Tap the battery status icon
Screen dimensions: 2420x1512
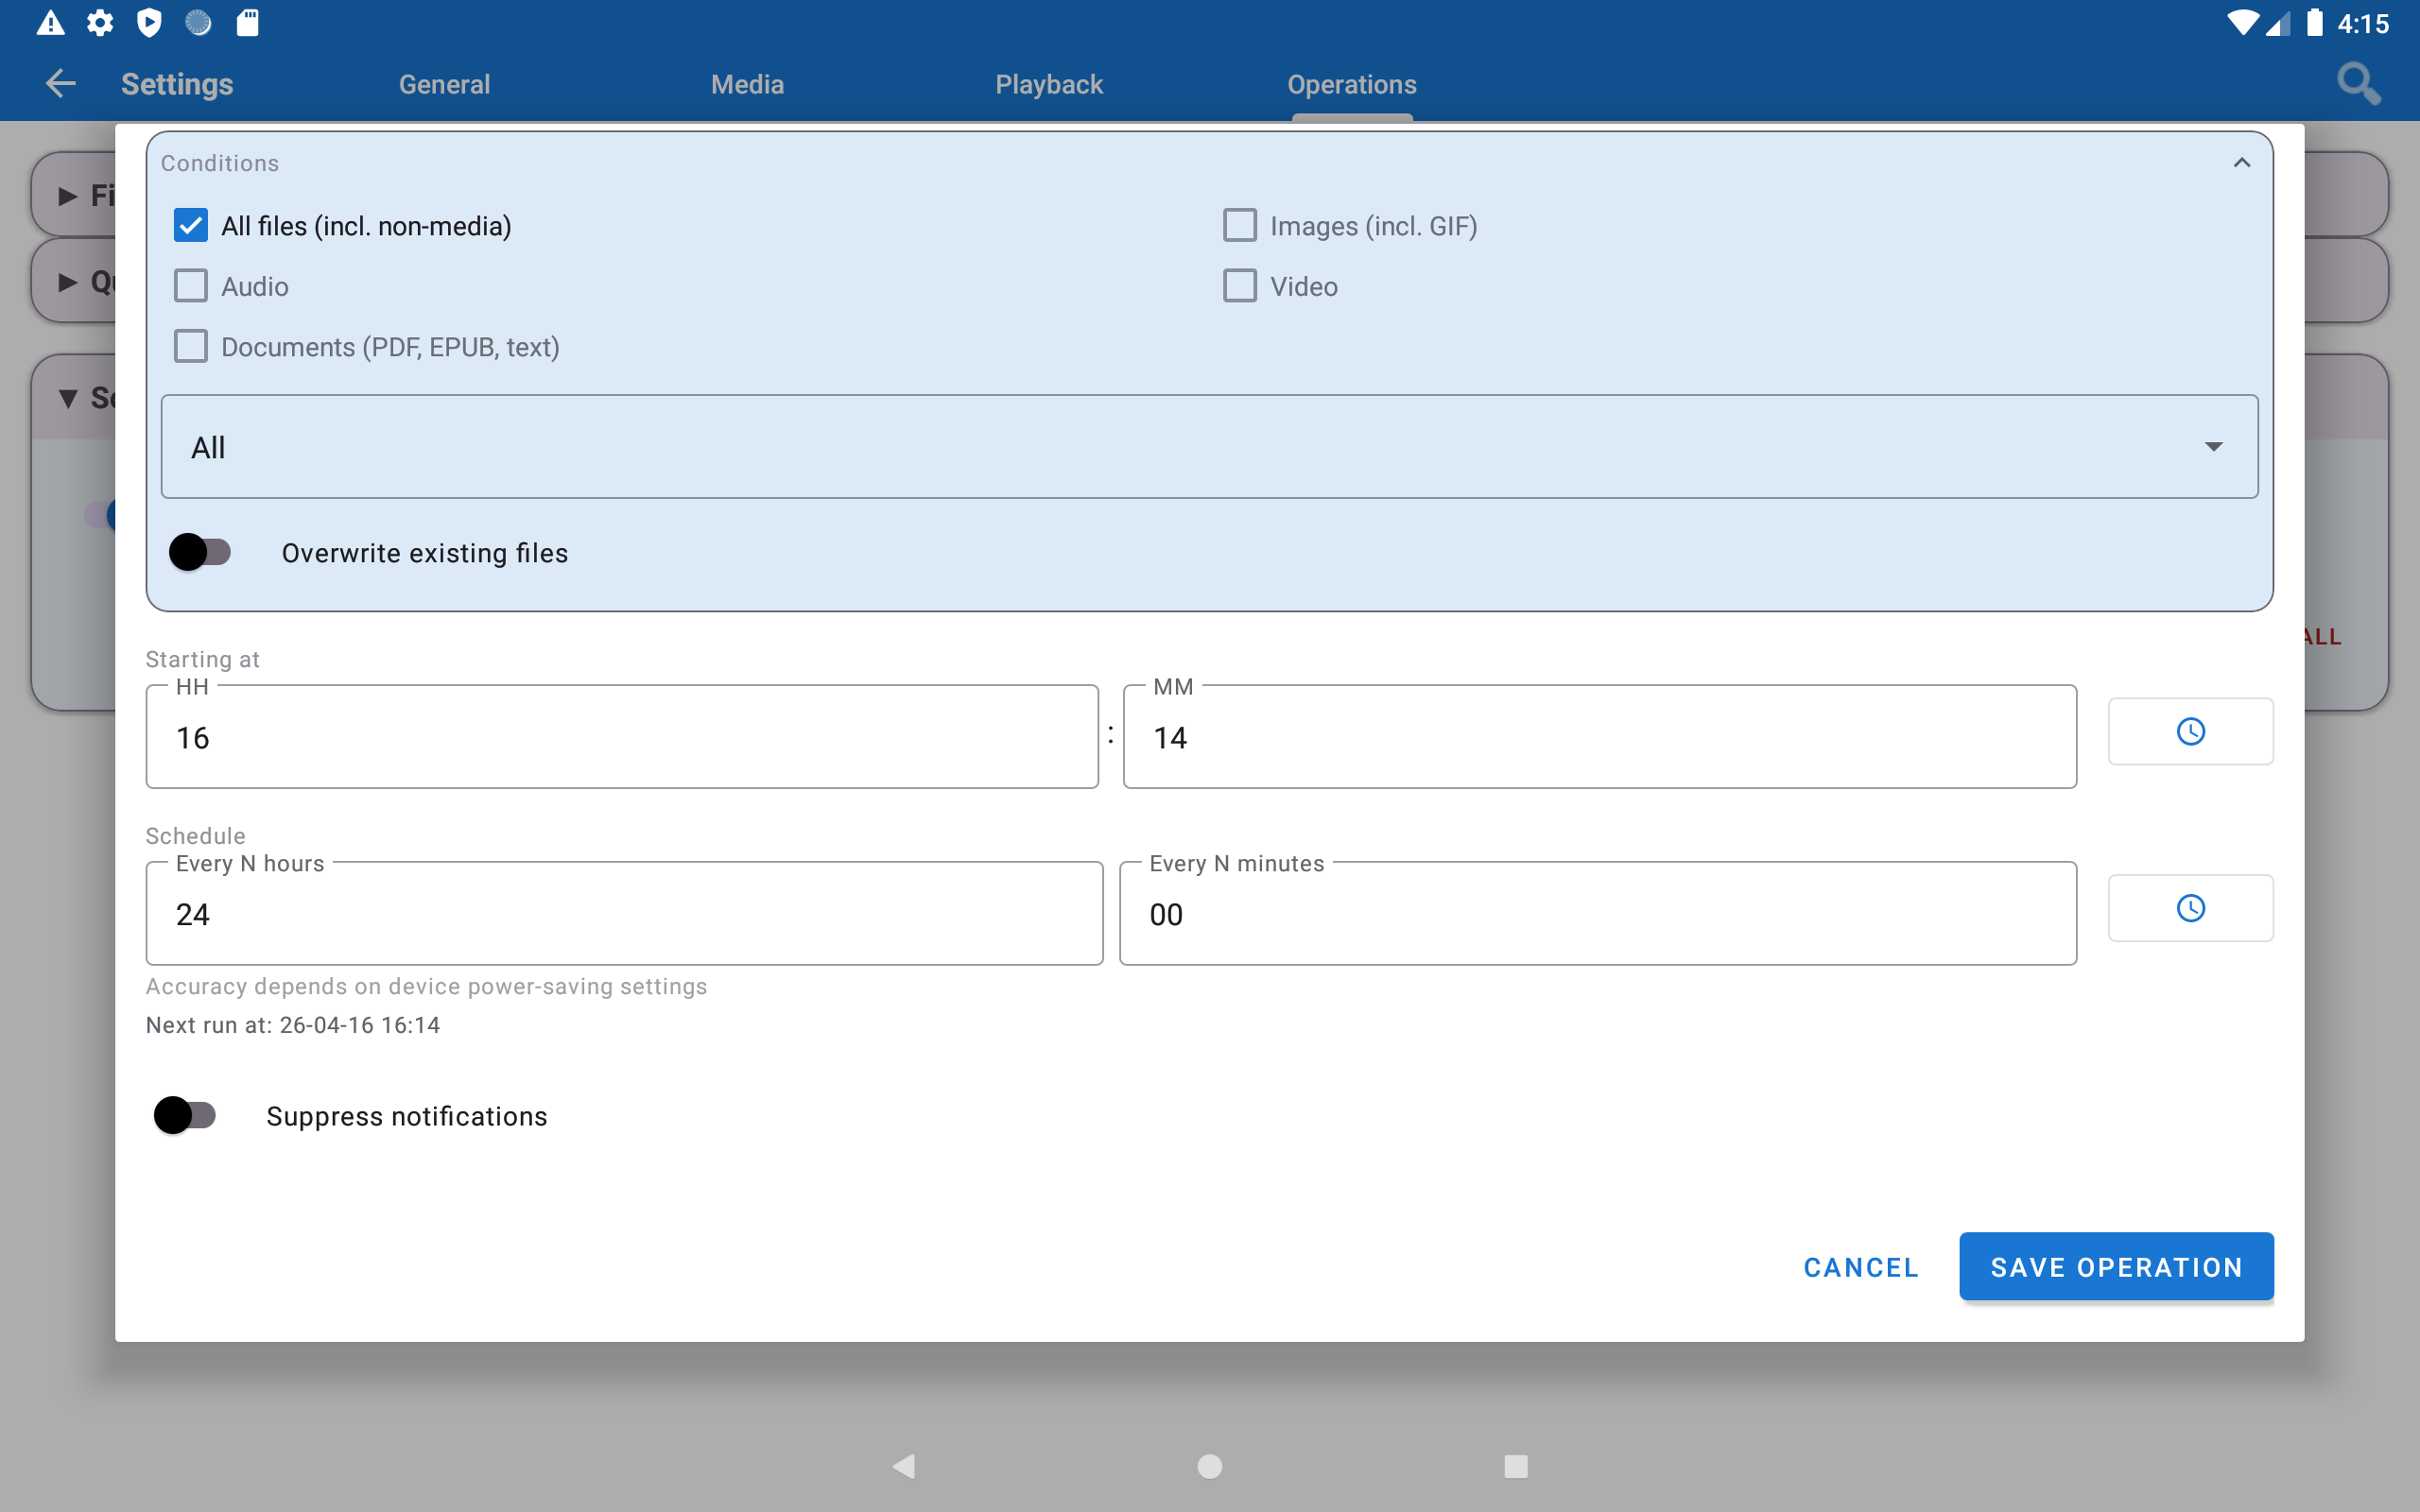(2314, 23)
